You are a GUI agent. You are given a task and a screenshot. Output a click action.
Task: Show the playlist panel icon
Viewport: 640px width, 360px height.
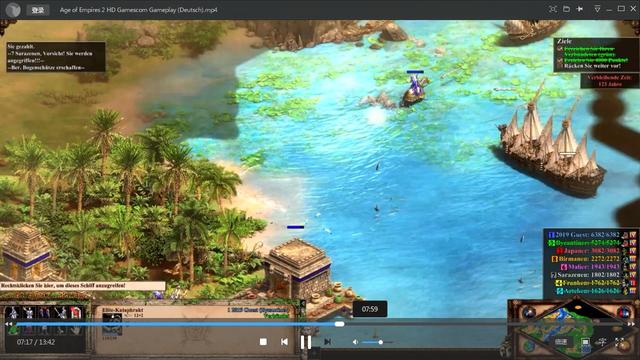tap(585, 342)
